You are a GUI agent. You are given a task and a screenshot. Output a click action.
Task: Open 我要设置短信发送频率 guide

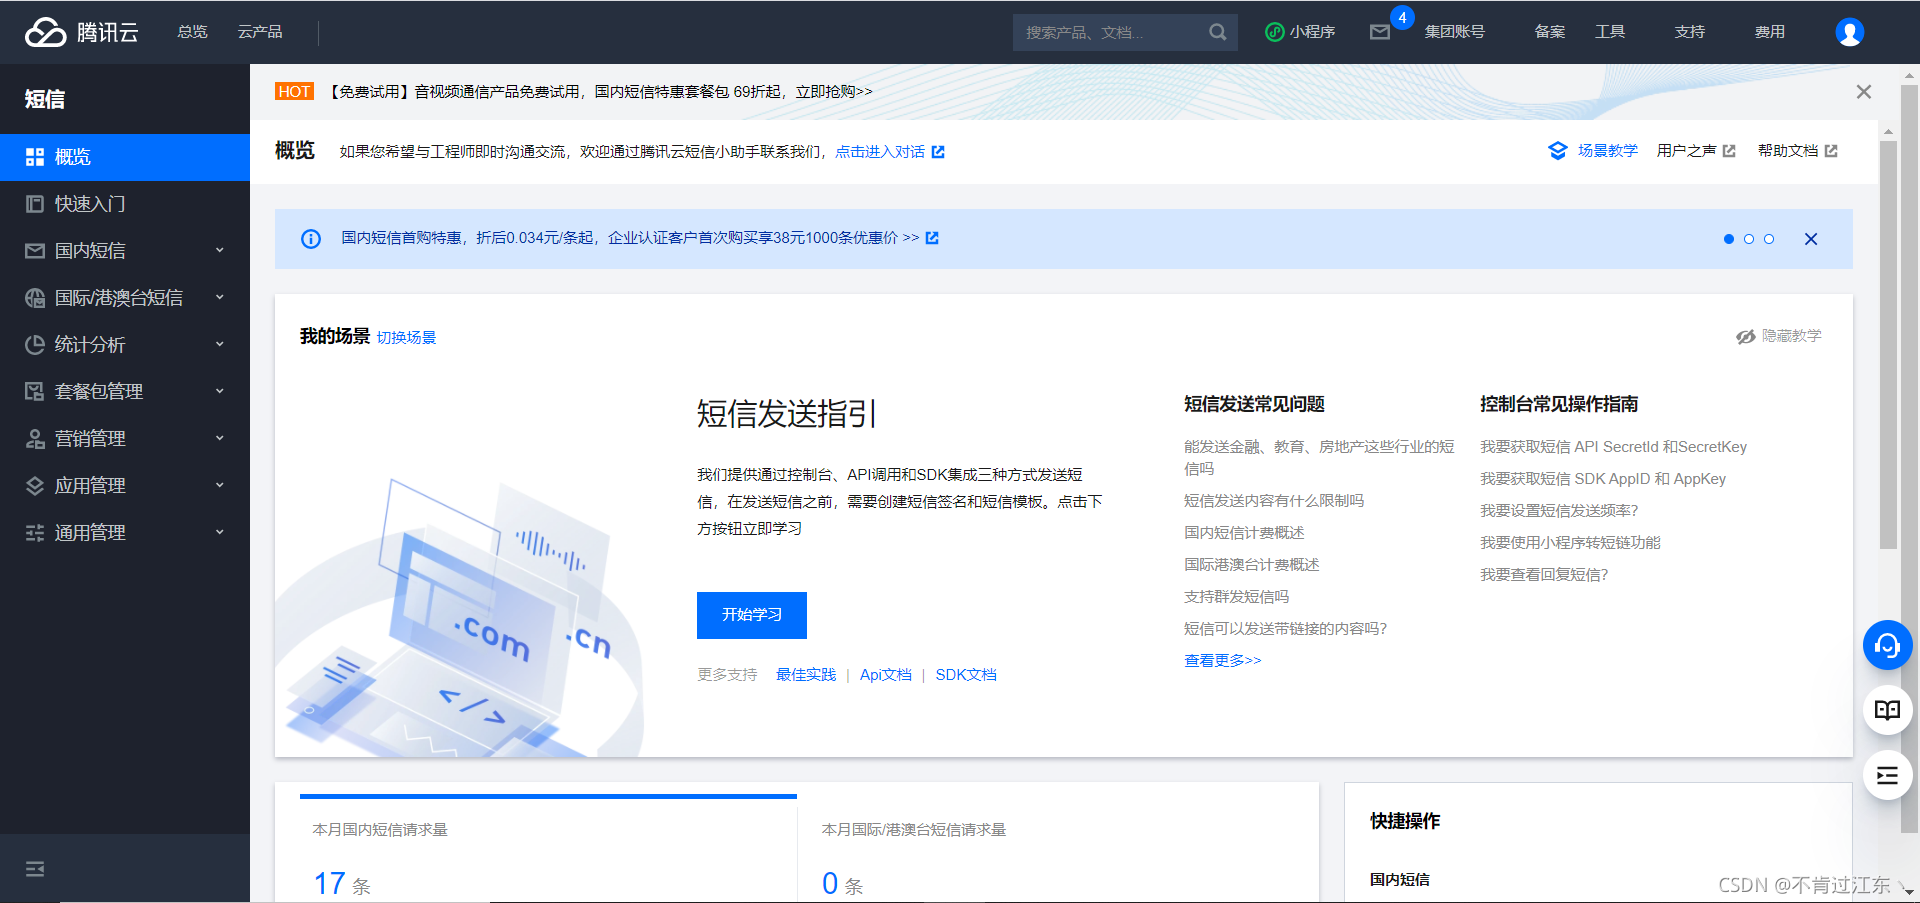(1559, 511)
